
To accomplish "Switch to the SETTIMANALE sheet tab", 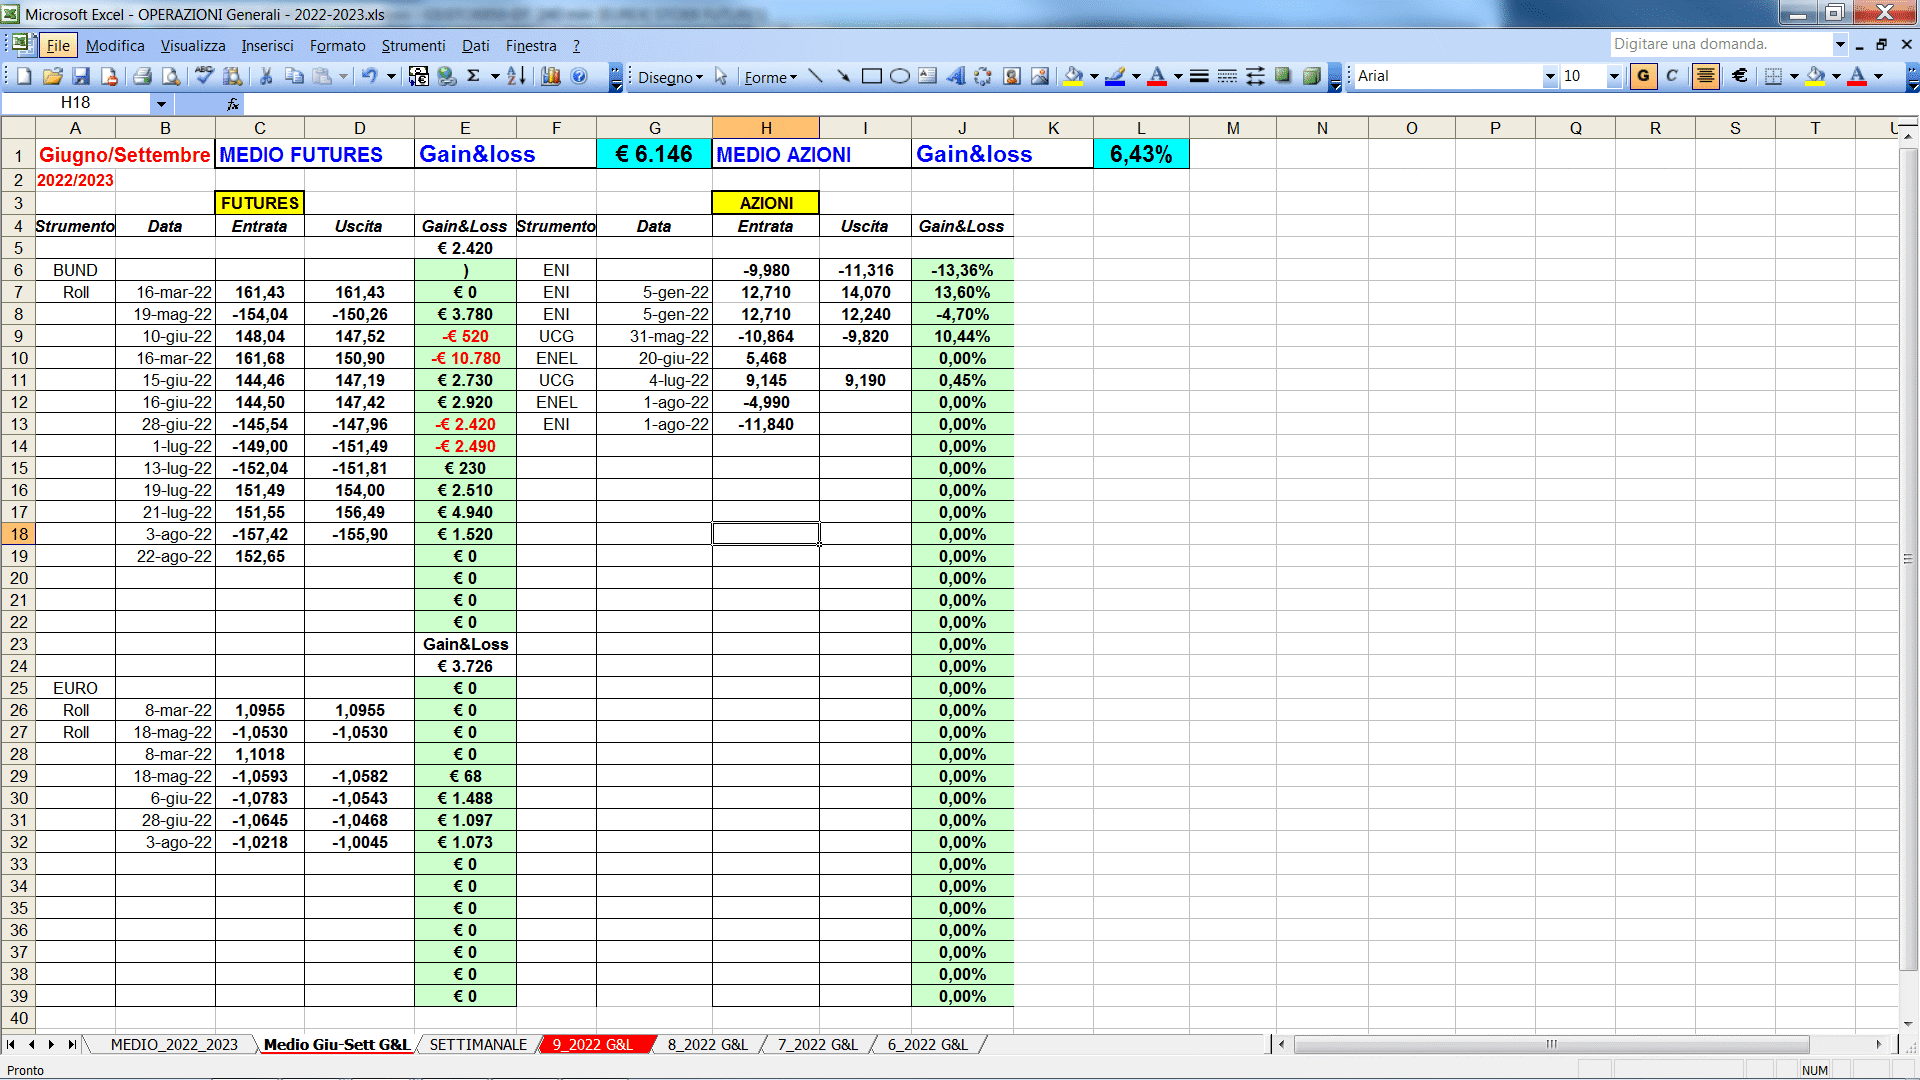I will pyautogui.click(x=478, y=1044).
